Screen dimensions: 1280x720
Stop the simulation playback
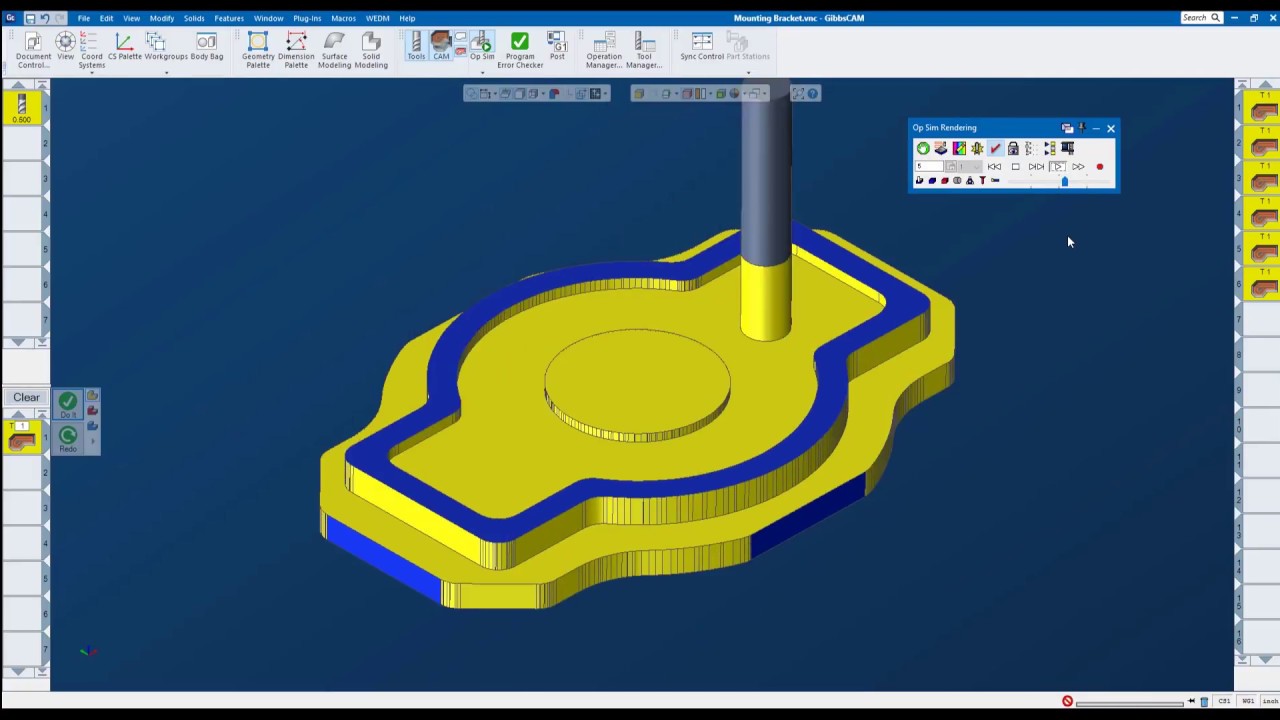(x=1015, y=167)
